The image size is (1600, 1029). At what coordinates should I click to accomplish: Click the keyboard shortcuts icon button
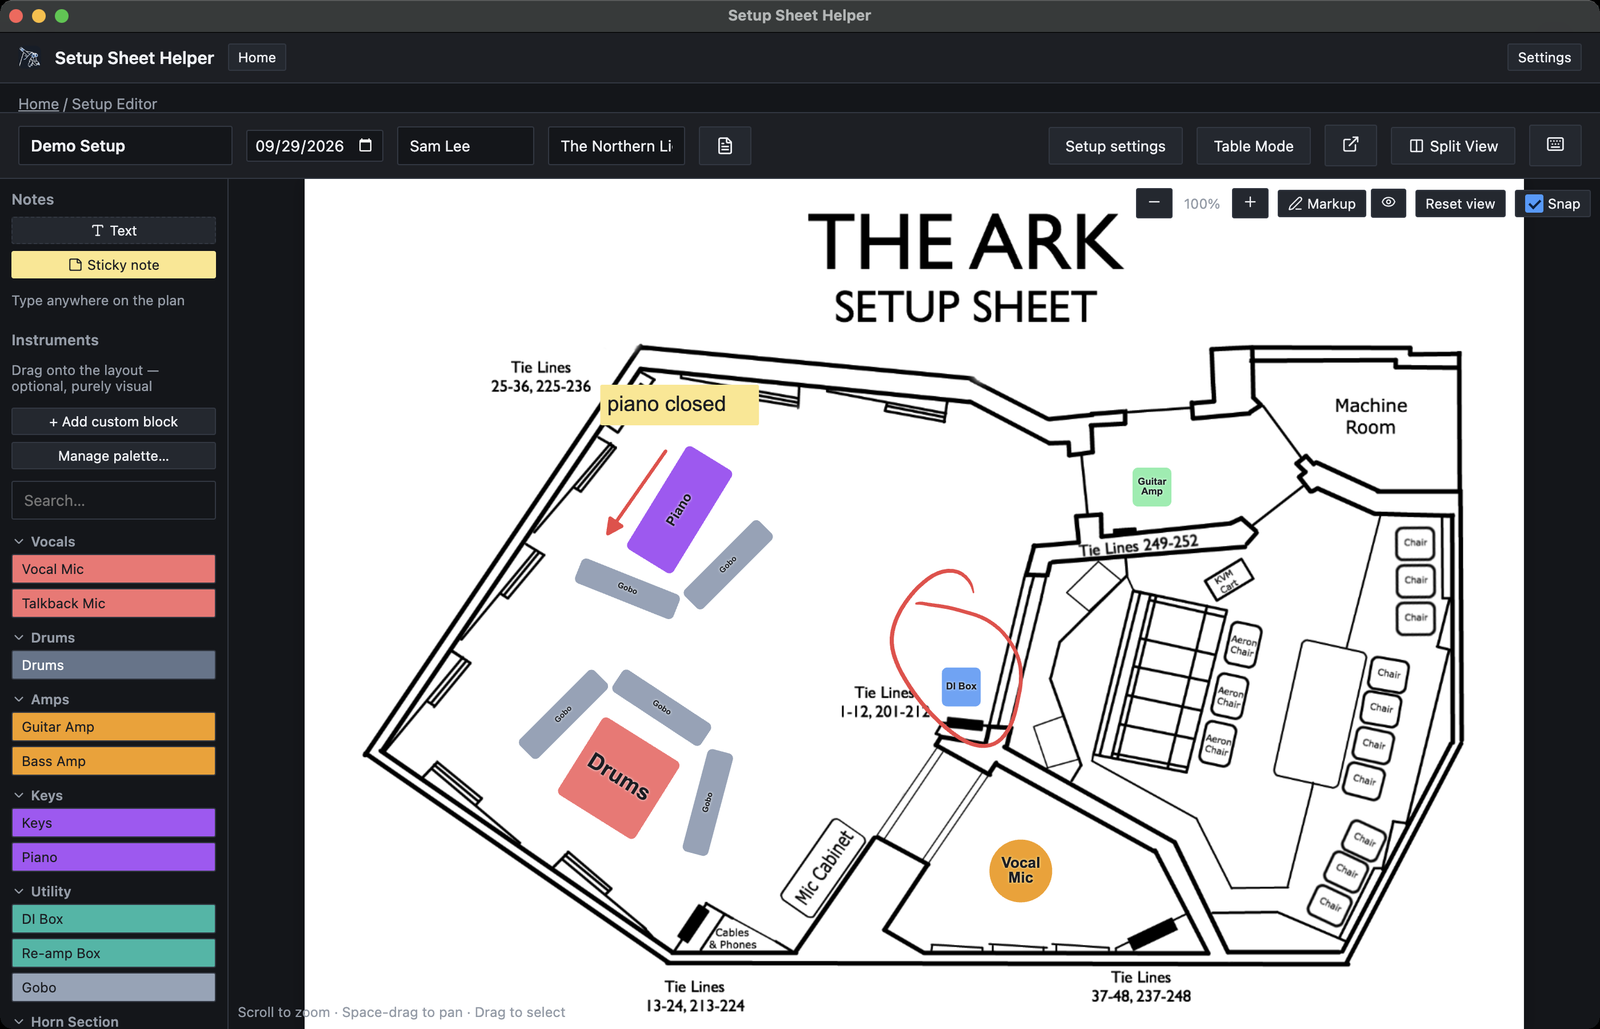1555,145
